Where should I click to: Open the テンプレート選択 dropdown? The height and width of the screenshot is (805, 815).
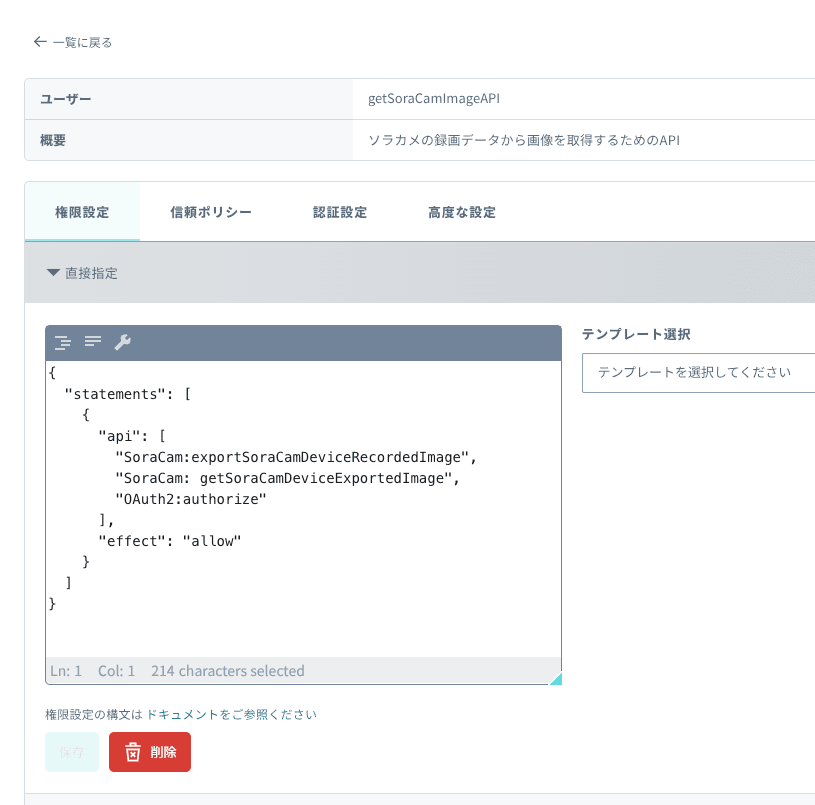[x=698, y=373]
